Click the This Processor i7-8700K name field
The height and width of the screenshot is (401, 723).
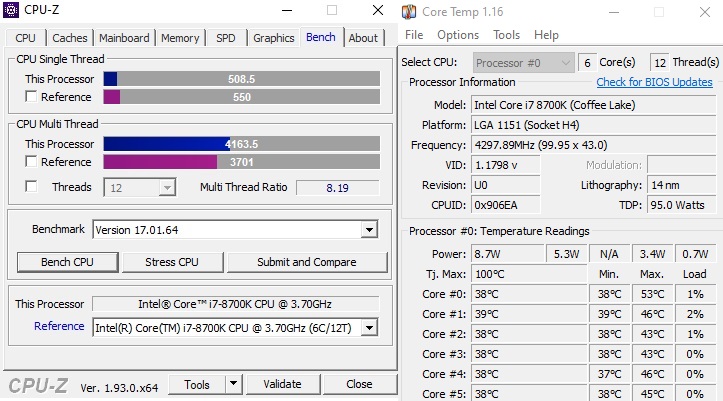[235, 304]
